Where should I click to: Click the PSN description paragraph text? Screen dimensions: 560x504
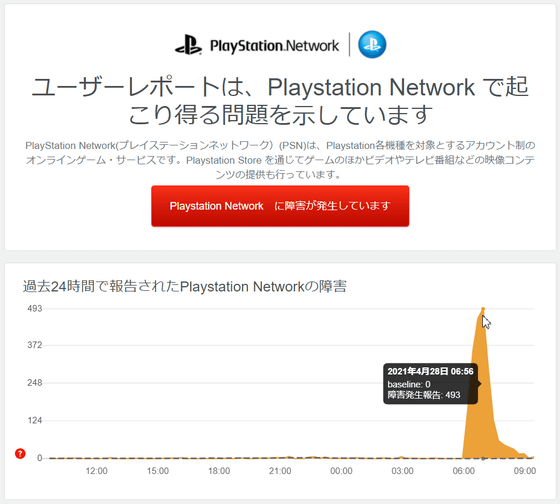click(x=280, y=160)
